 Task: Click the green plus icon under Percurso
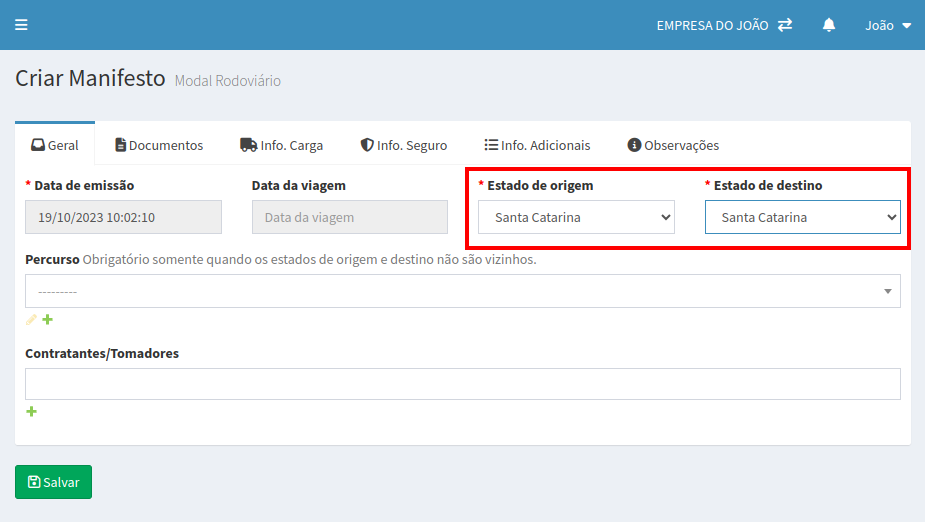pos(47,320)
